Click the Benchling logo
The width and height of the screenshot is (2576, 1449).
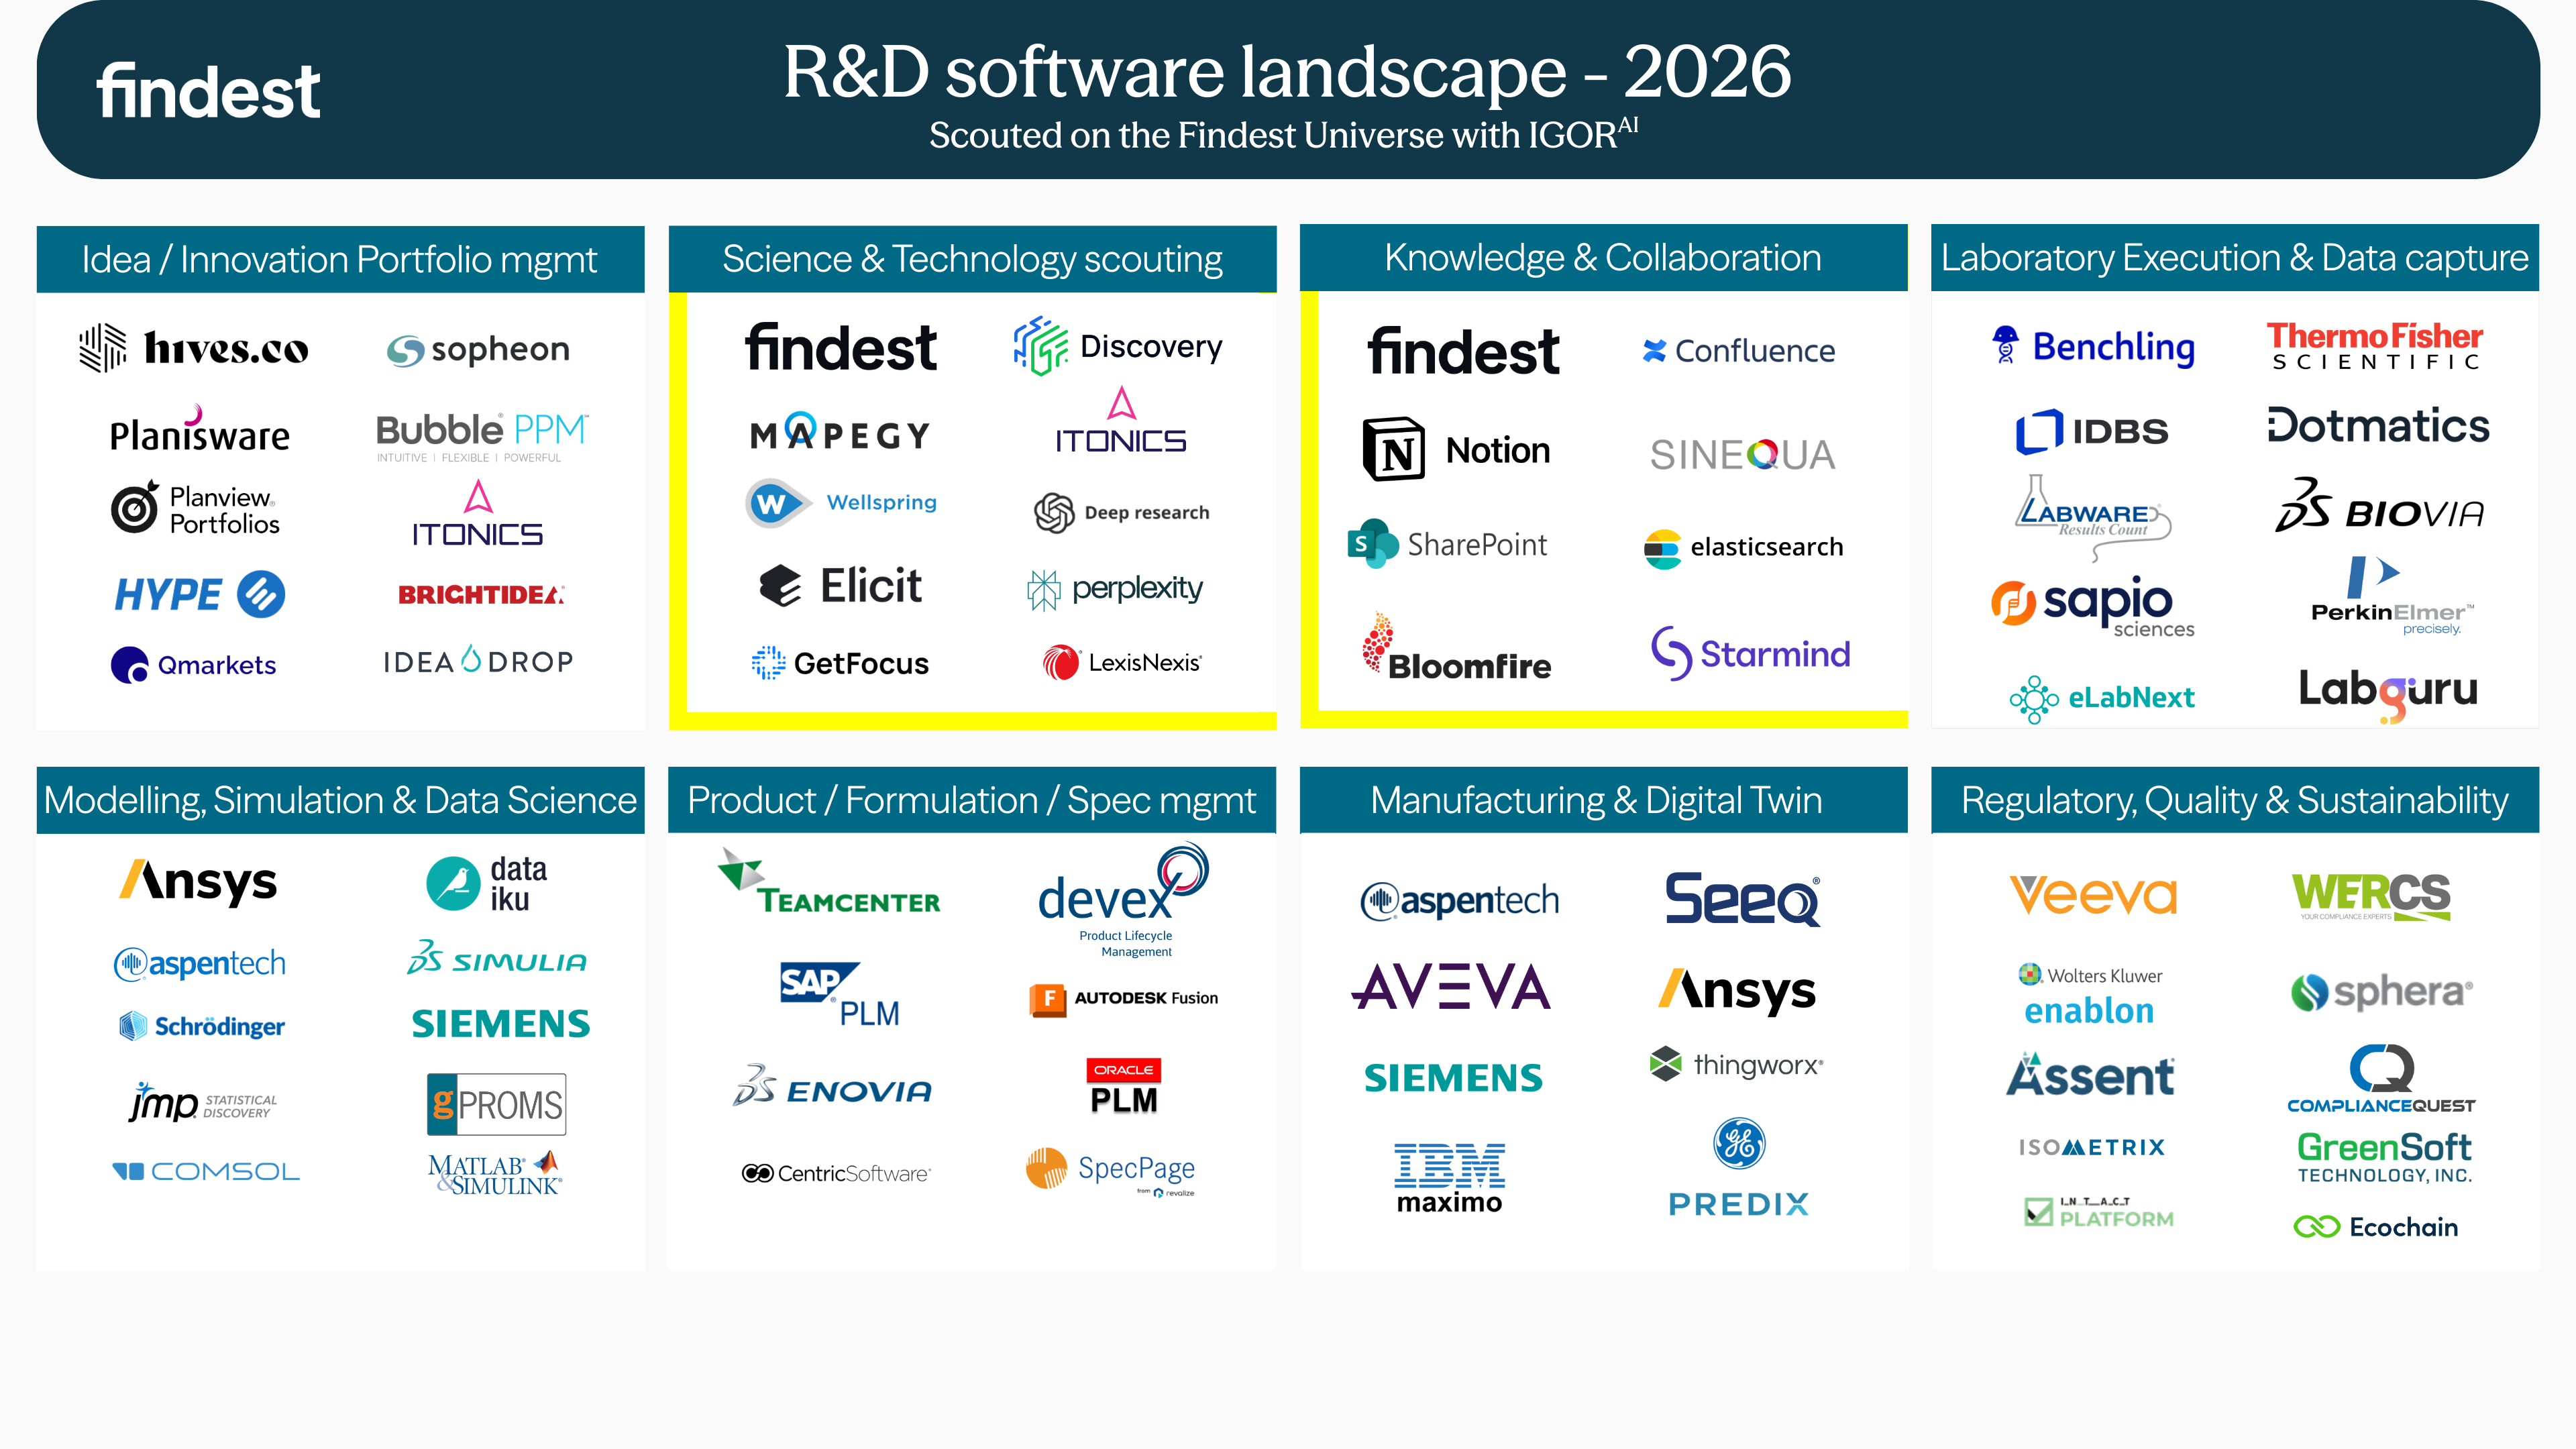coord(2093,347)
